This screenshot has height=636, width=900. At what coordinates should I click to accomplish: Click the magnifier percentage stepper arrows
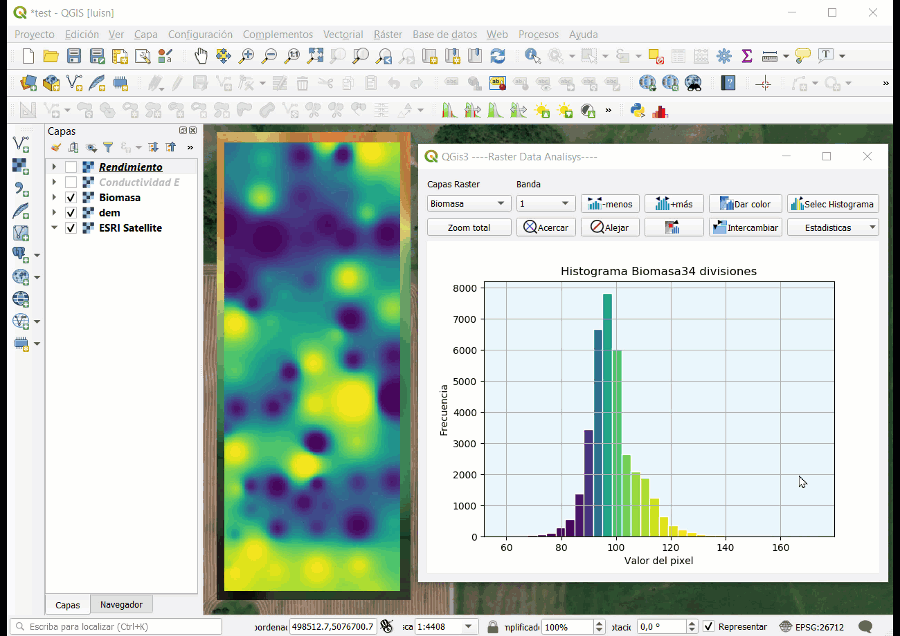click(x=599, y=626)
